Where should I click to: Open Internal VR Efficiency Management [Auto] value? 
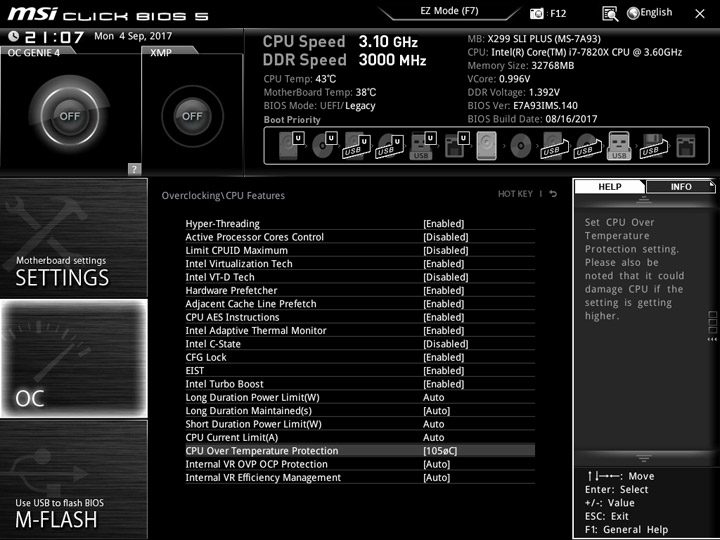point(436,478)
